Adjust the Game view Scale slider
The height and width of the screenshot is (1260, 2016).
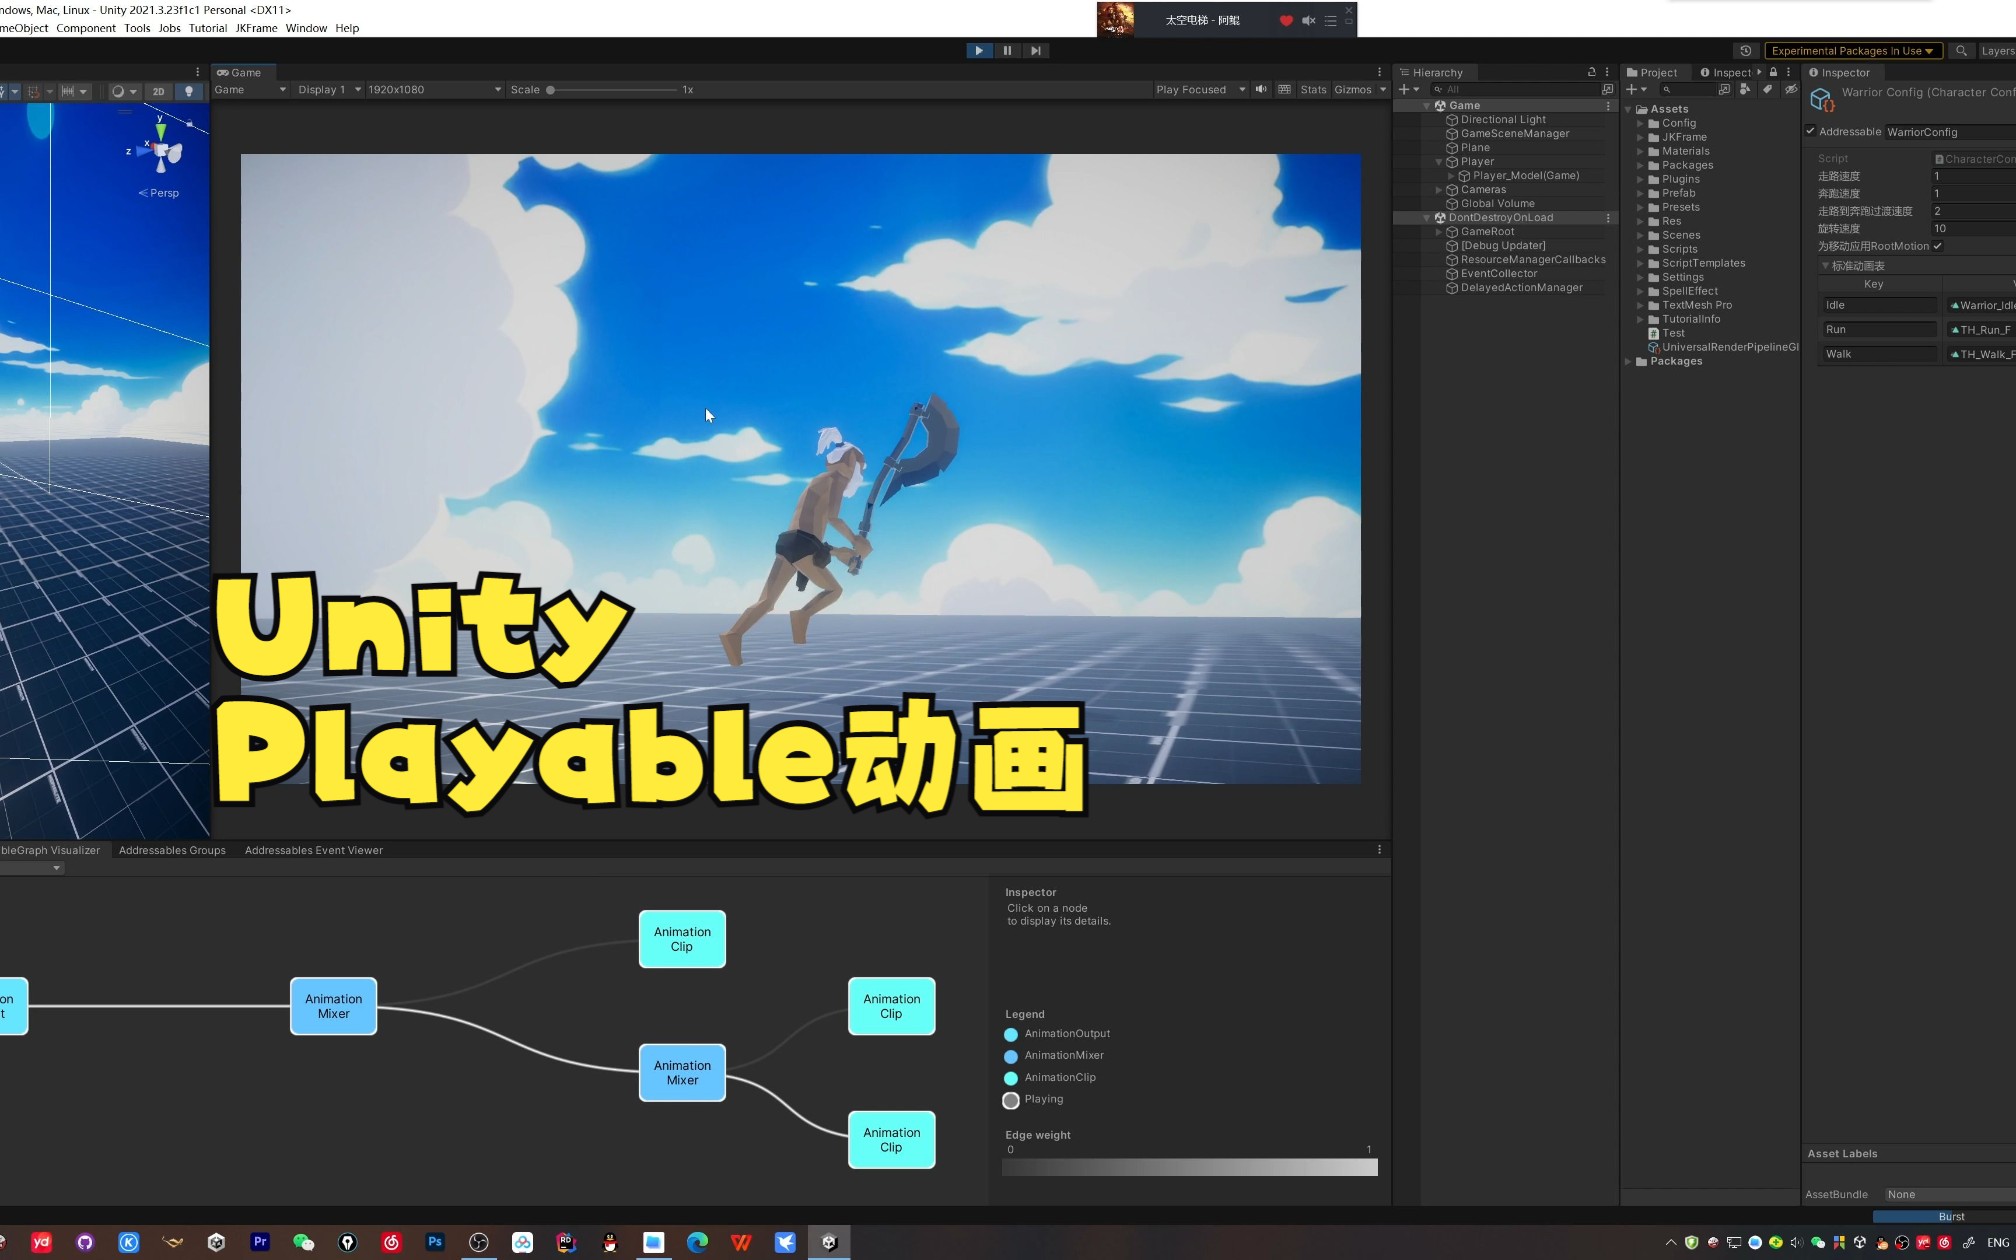click(x=612, y=90)
